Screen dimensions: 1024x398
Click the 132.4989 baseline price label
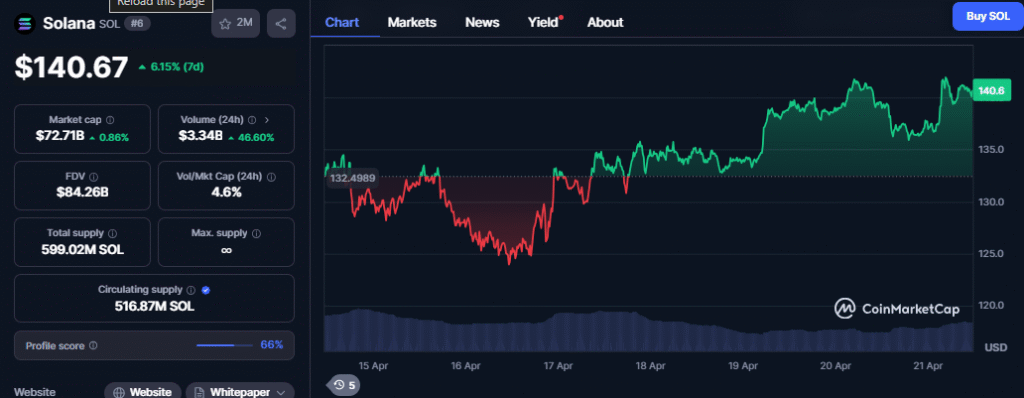point(353,178)
